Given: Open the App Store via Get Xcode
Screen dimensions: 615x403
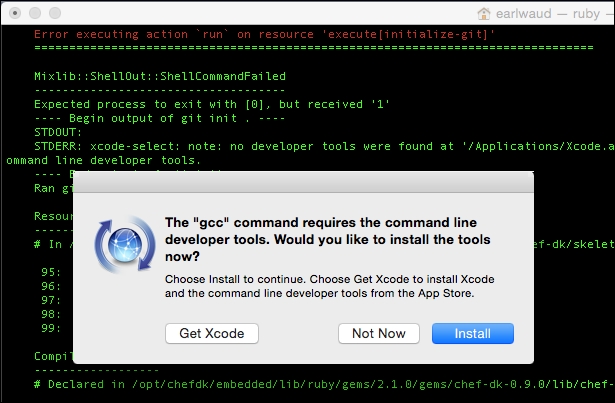Looking at the screenshot, I should coord(212,333).
